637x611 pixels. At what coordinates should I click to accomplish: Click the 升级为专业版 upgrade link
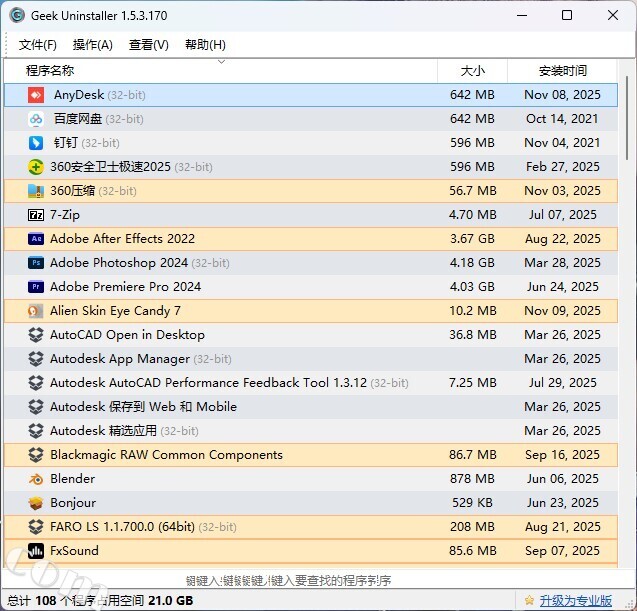pyautogui.click(x=575, y=601)
